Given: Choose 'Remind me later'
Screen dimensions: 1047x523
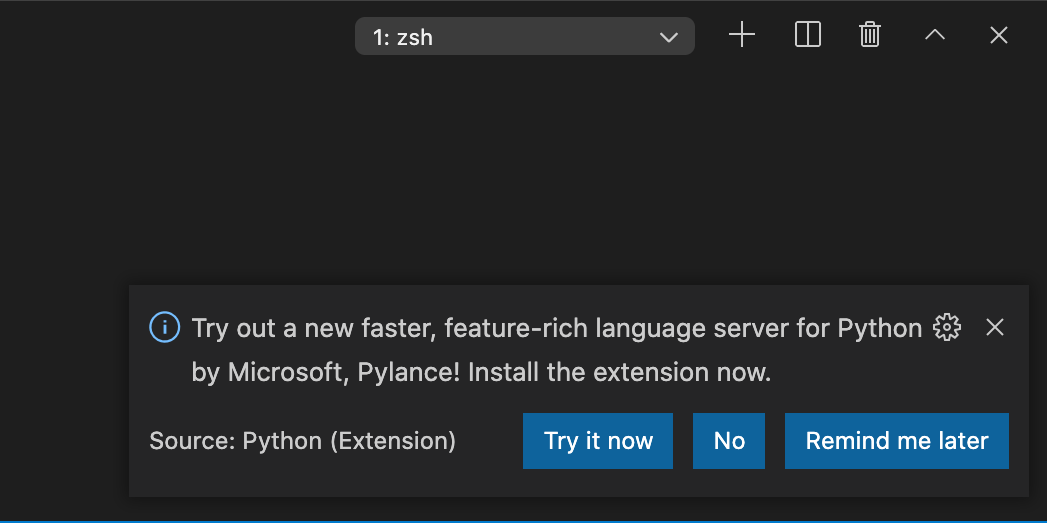Looking at the screenshot, I should (896, 441).
